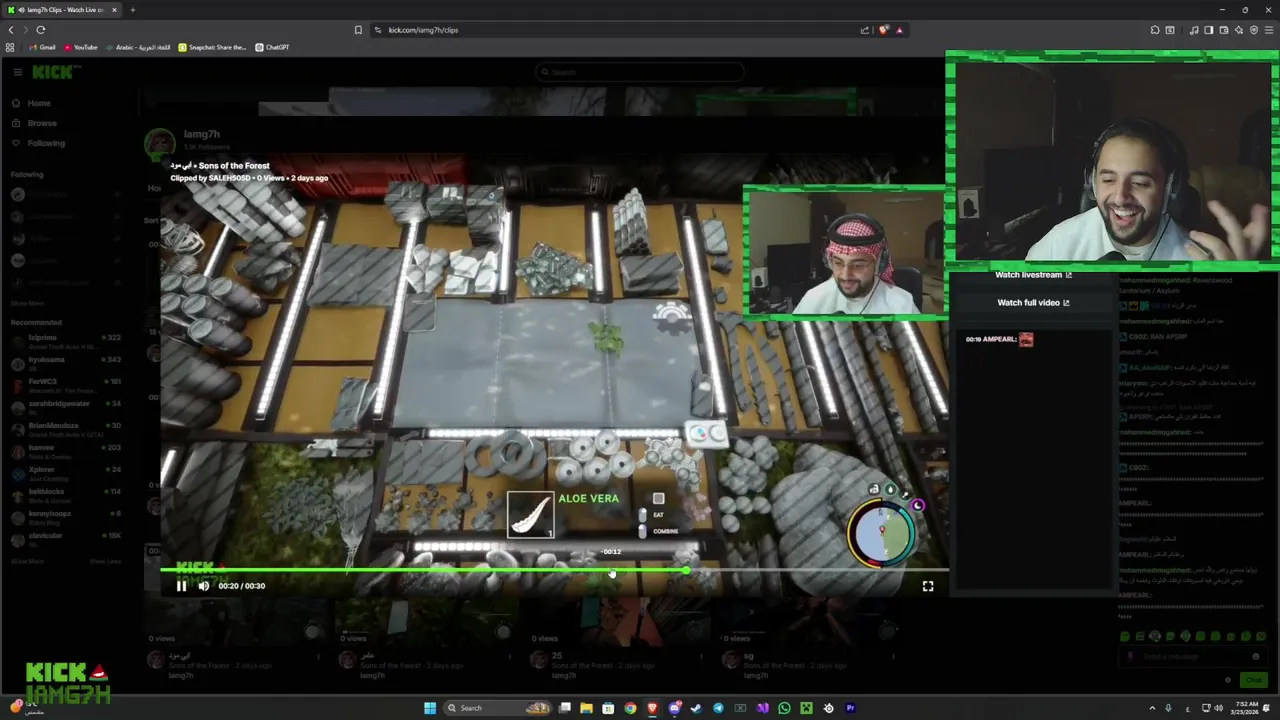The image size is (1280, 720).
Task: Click the AMPEARL clip chat message at 00:19
Action: point(999,340)
